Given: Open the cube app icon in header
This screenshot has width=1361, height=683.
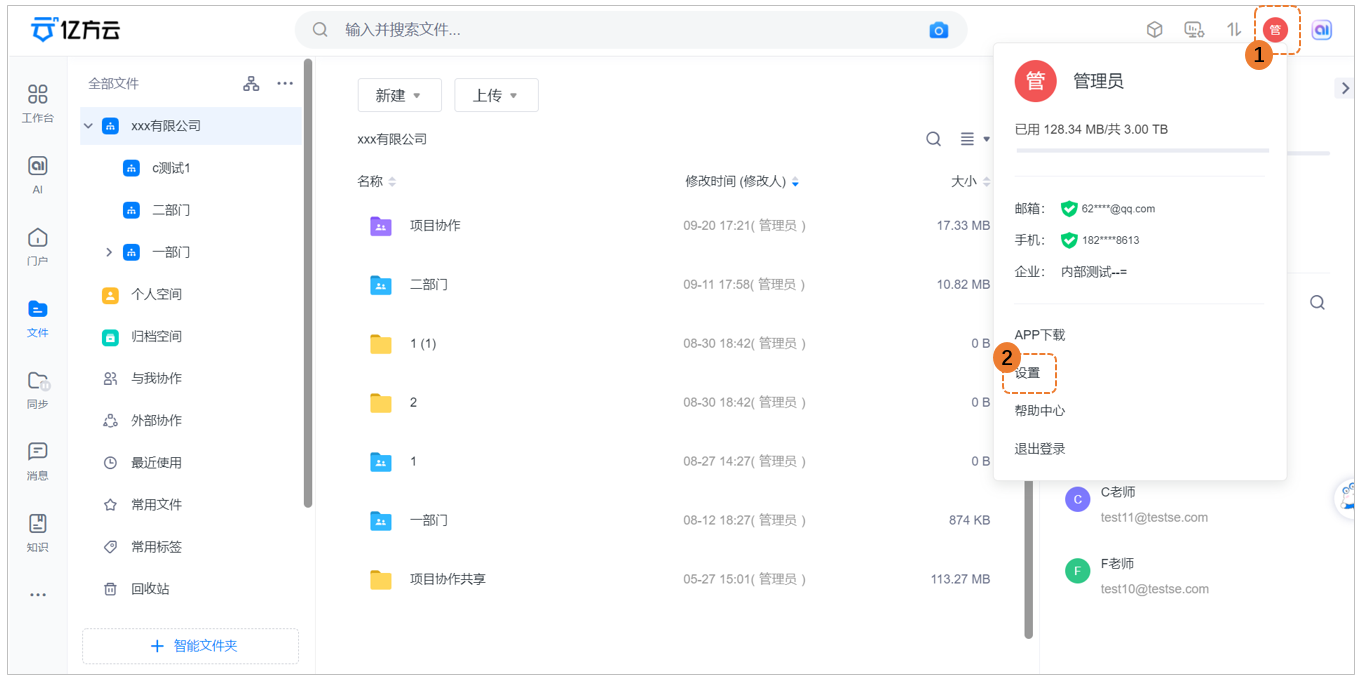Looking at the screenshot, I should tap(1154, 30).
